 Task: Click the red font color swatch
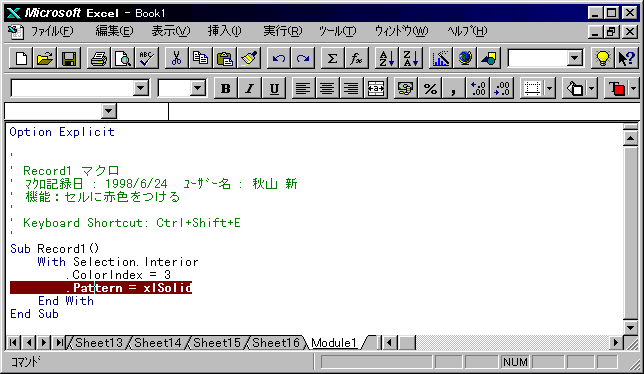(617, 88)
